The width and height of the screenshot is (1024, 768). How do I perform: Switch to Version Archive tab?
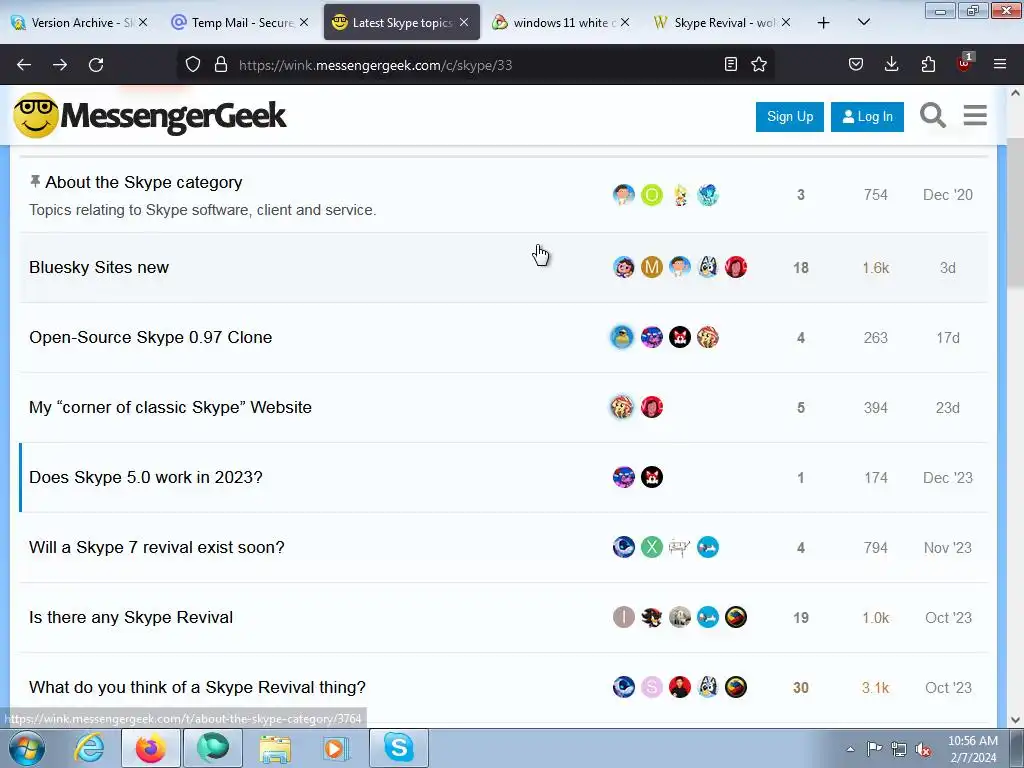pyautogui.click(x=79, y=23)
